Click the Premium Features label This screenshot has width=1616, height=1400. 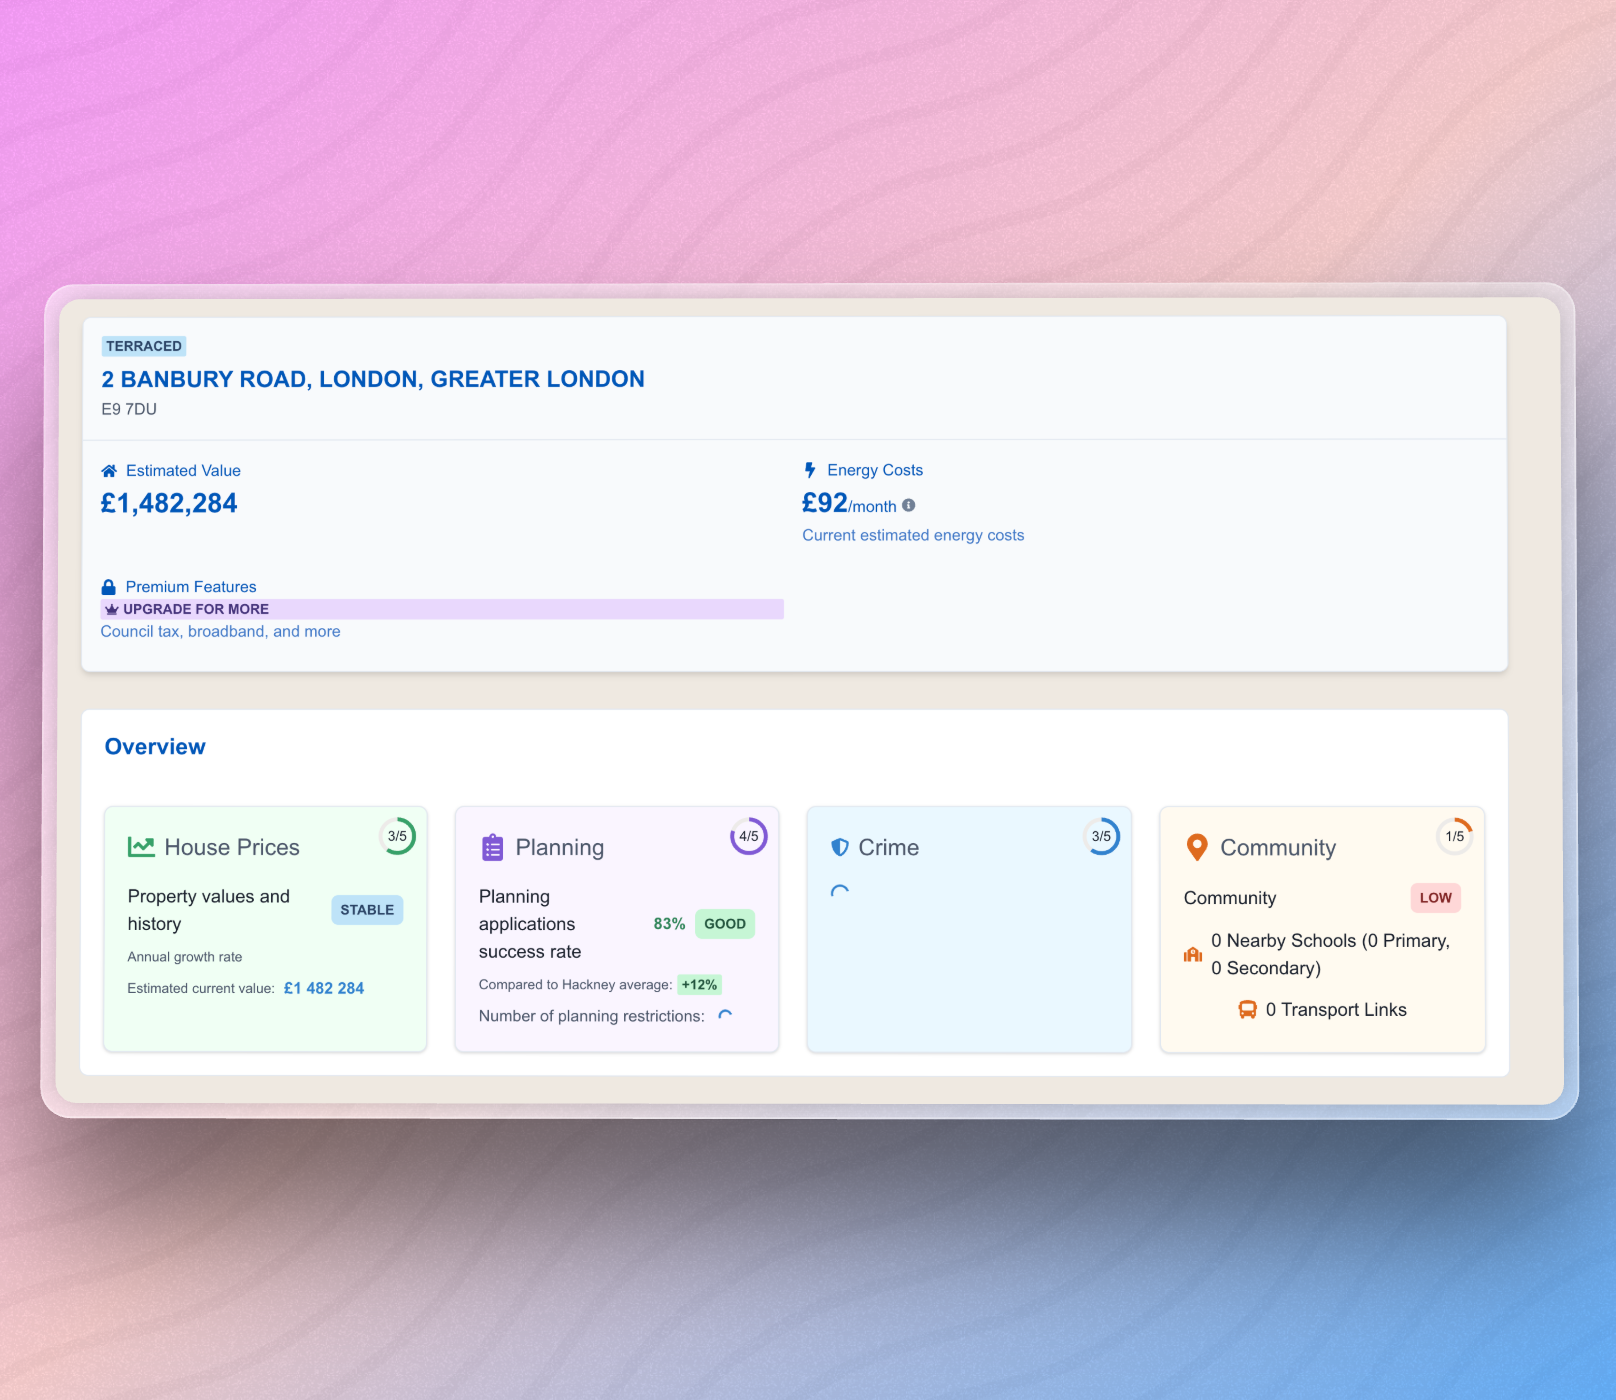191,587
